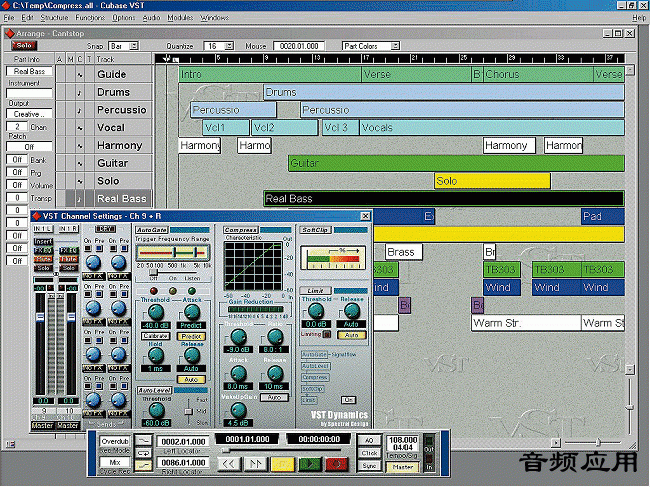Screen dimensions: 650x487
Task: Click the MakeUpGain Auto button
Action: click(274, 397)
